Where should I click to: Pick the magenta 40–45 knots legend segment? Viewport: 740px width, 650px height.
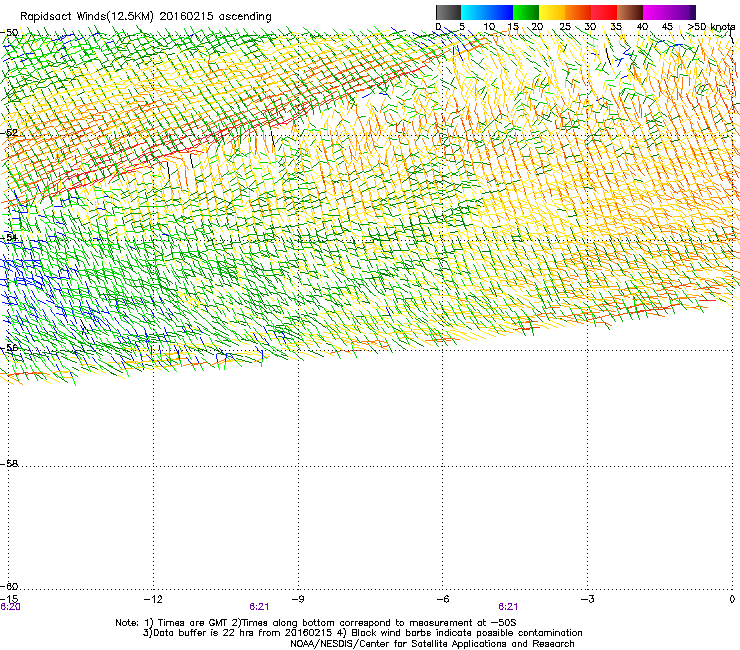[x=656, y=12]
